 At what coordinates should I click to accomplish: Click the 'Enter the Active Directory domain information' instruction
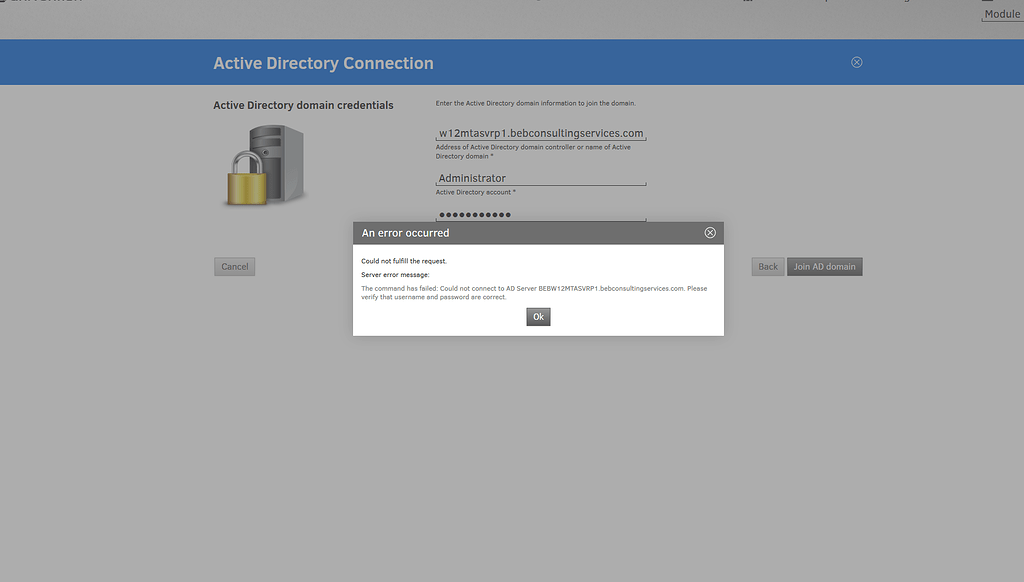pos(535,103)
